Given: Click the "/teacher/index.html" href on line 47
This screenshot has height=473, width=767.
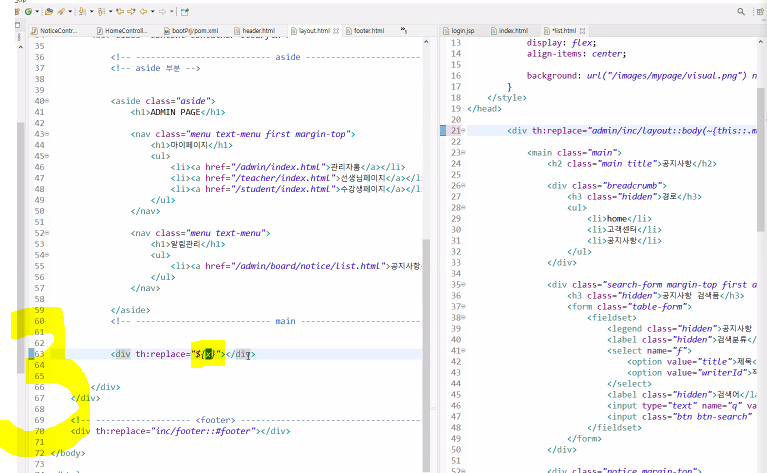Looking at the screenshot, I should 285,178.
